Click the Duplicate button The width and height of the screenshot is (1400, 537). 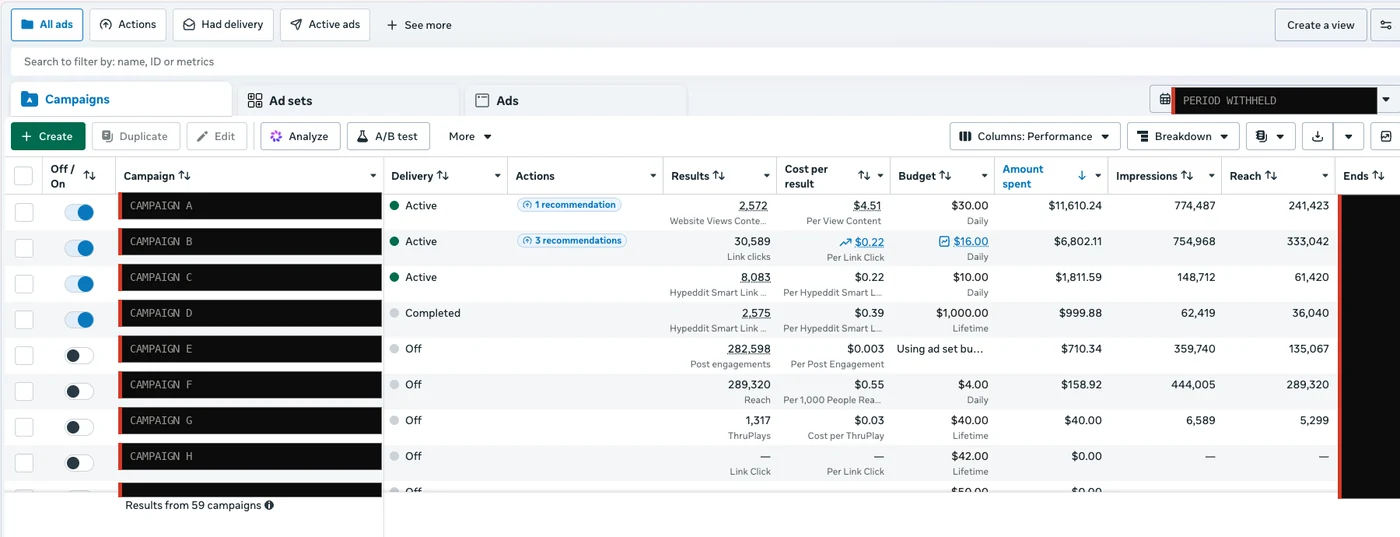(x=136, y=136)
